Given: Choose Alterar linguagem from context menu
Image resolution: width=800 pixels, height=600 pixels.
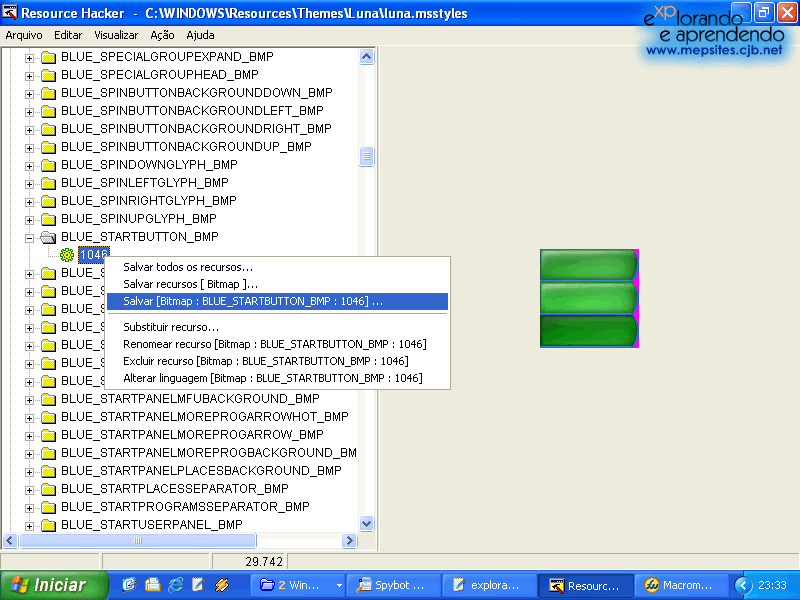Looking at the screenshot, I should pyautogui.click(x=278, y=378).
